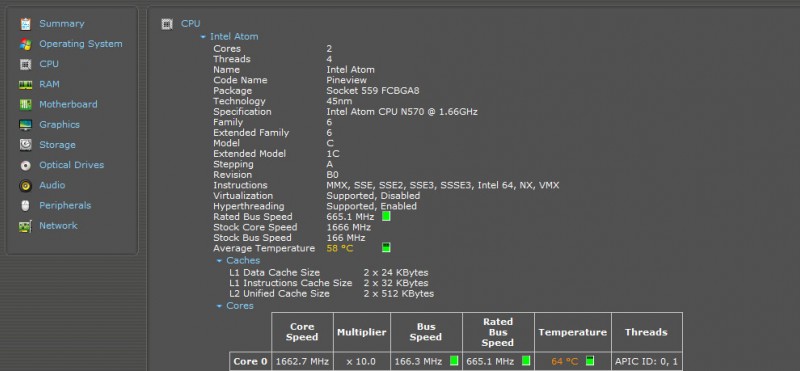
Task: Collapse the Intel Atom tree node
Action: point(203,37)
